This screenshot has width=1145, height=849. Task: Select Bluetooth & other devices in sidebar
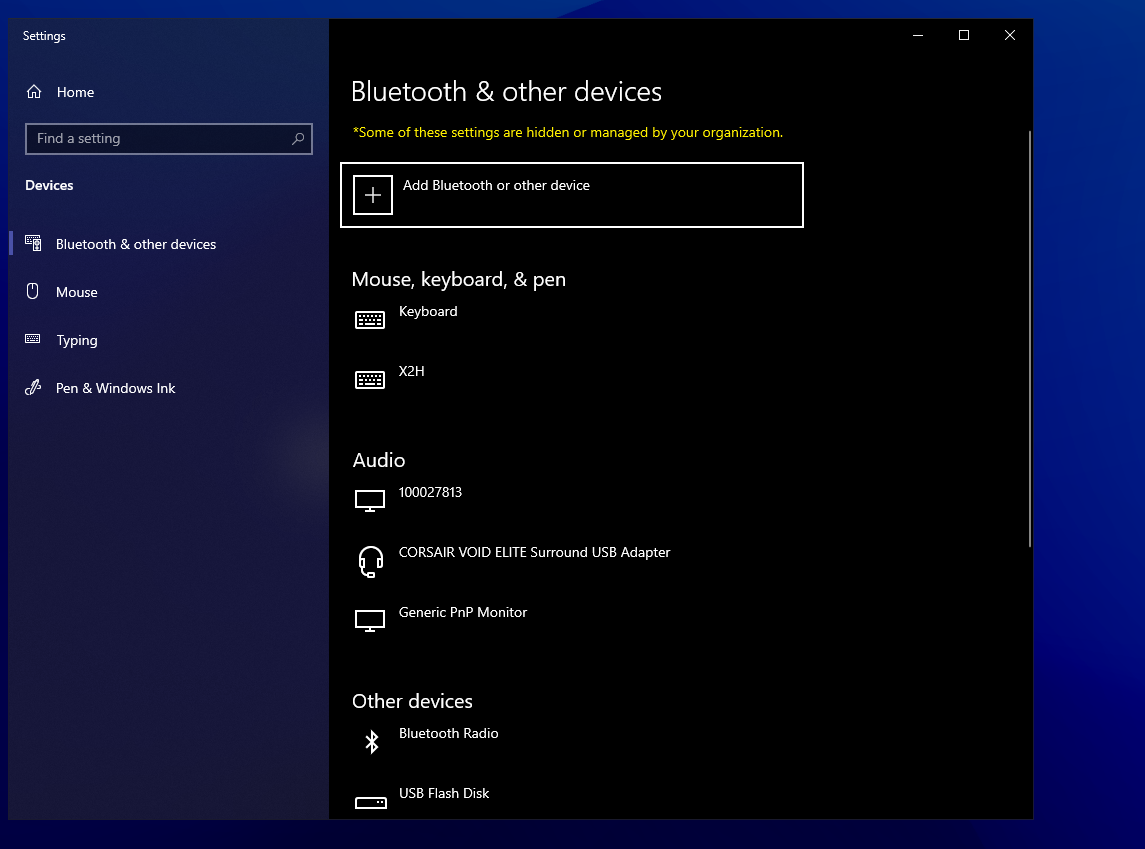click(135, 244)
